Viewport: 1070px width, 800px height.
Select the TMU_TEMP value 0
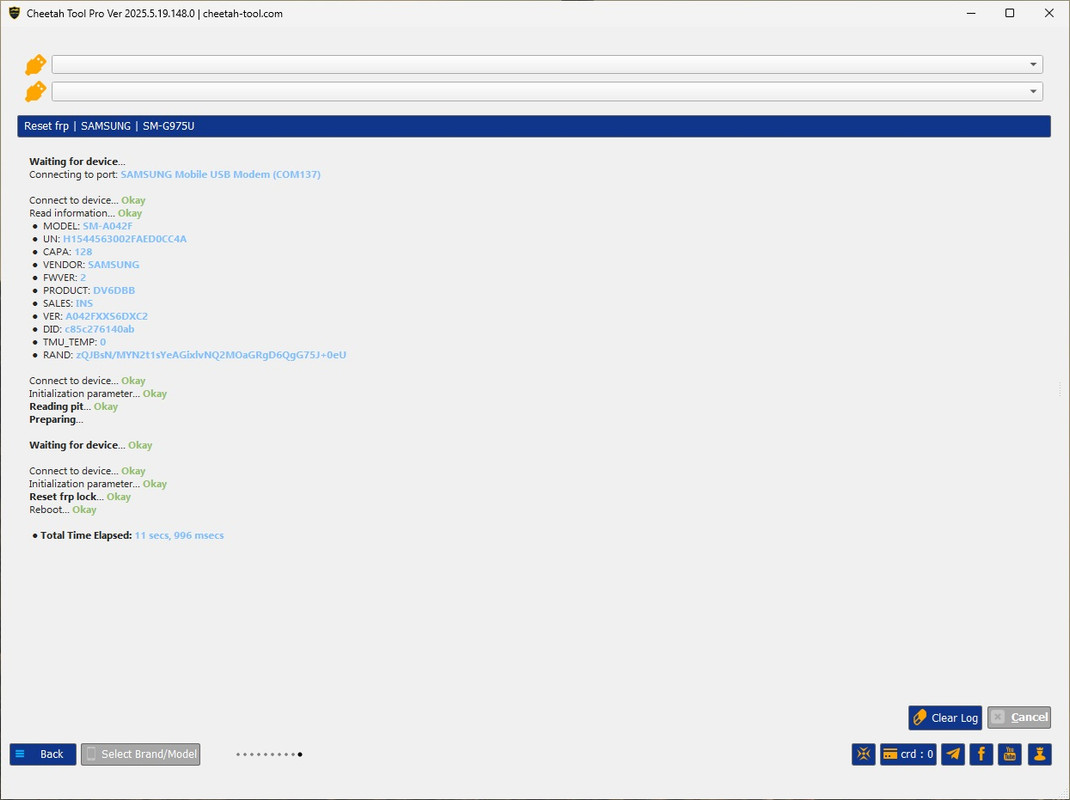pyautogui.click(x=103, y=342)
